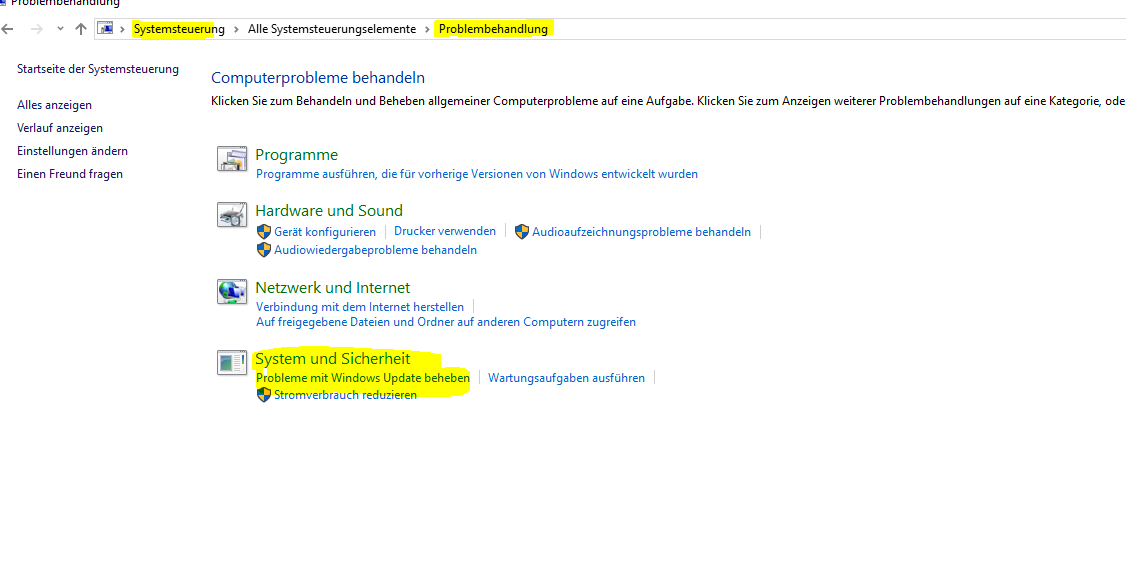Click the forward arrow in navigation bar
The image size is (1126, 562).
(x=37, y=29)
